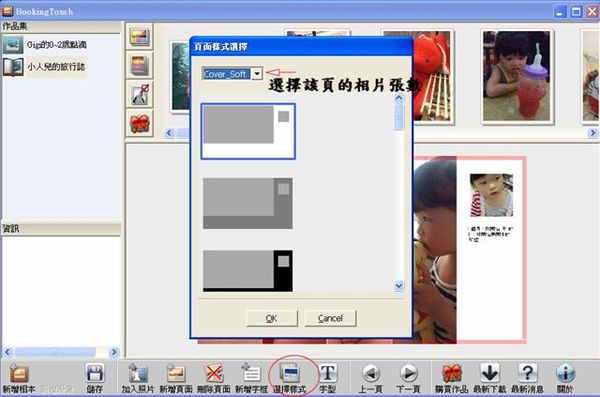Select the child with red drink thumbnail
This screenshot has height=397, width=600.
(x=517, y=77)
